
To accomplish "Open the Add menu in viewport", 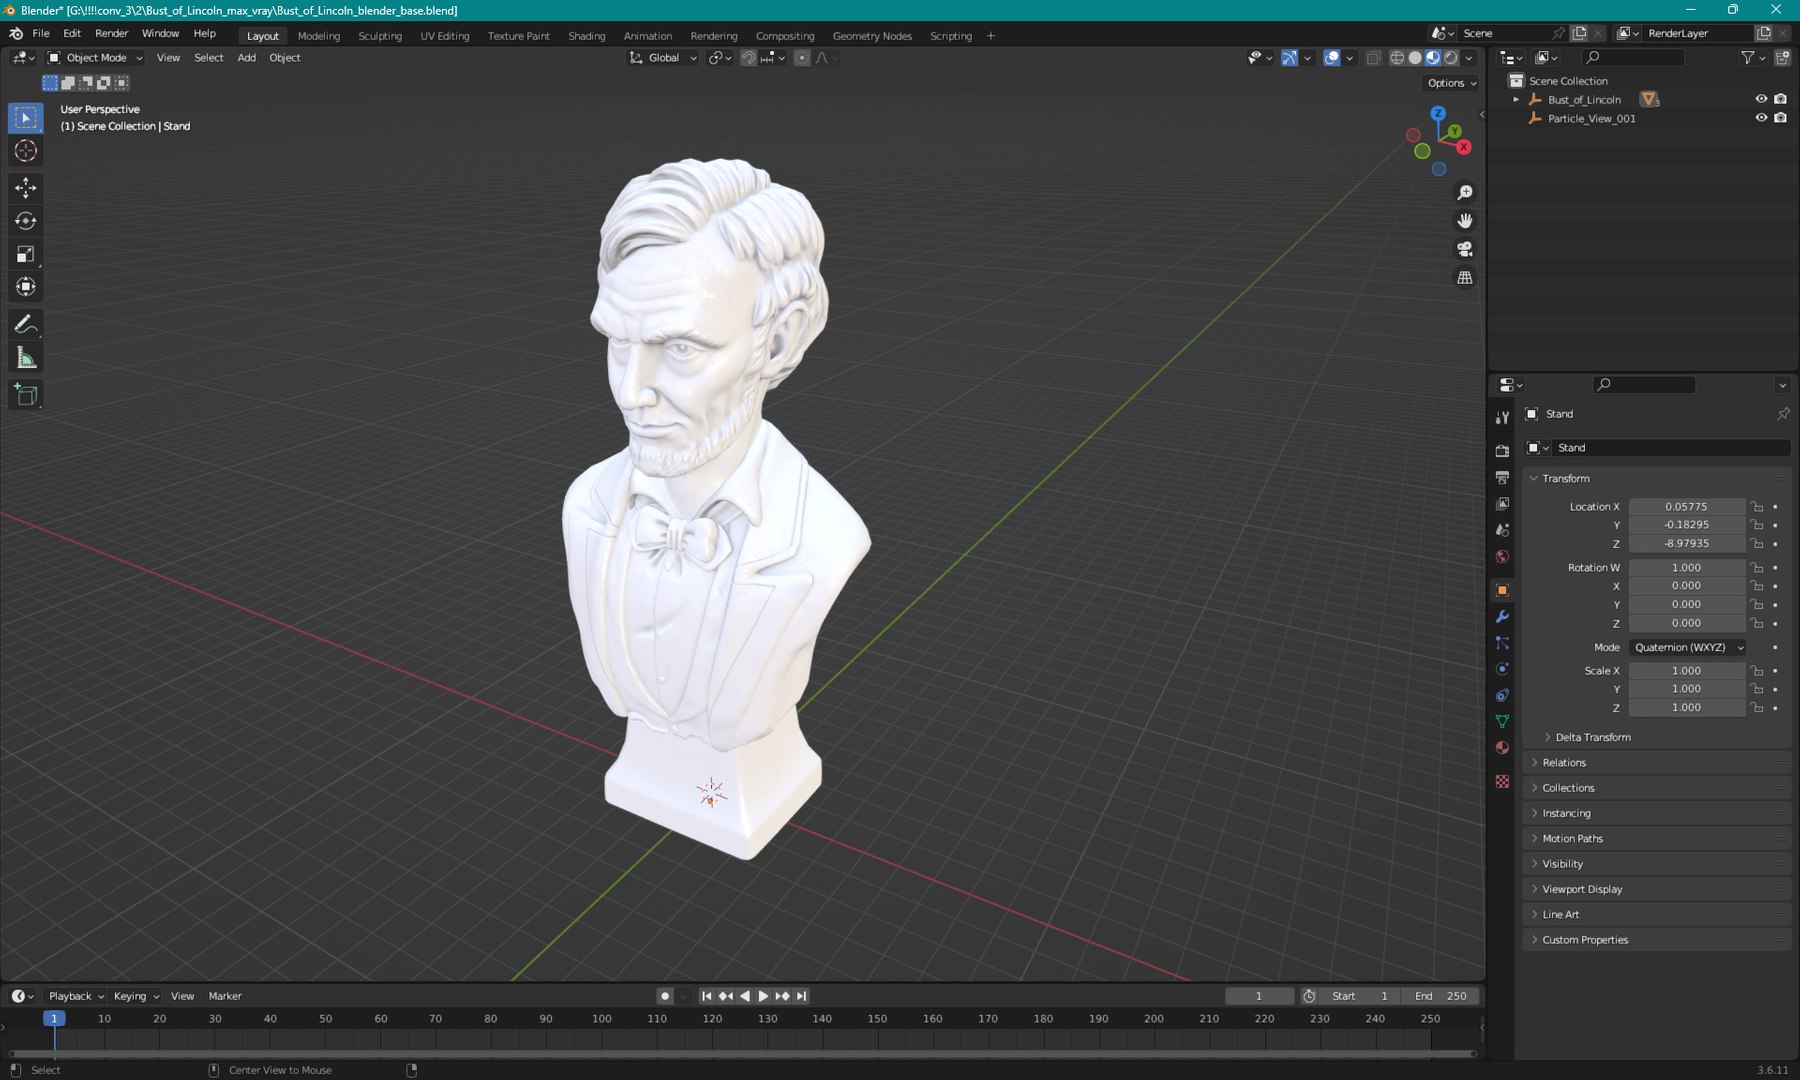I will 246,58.
